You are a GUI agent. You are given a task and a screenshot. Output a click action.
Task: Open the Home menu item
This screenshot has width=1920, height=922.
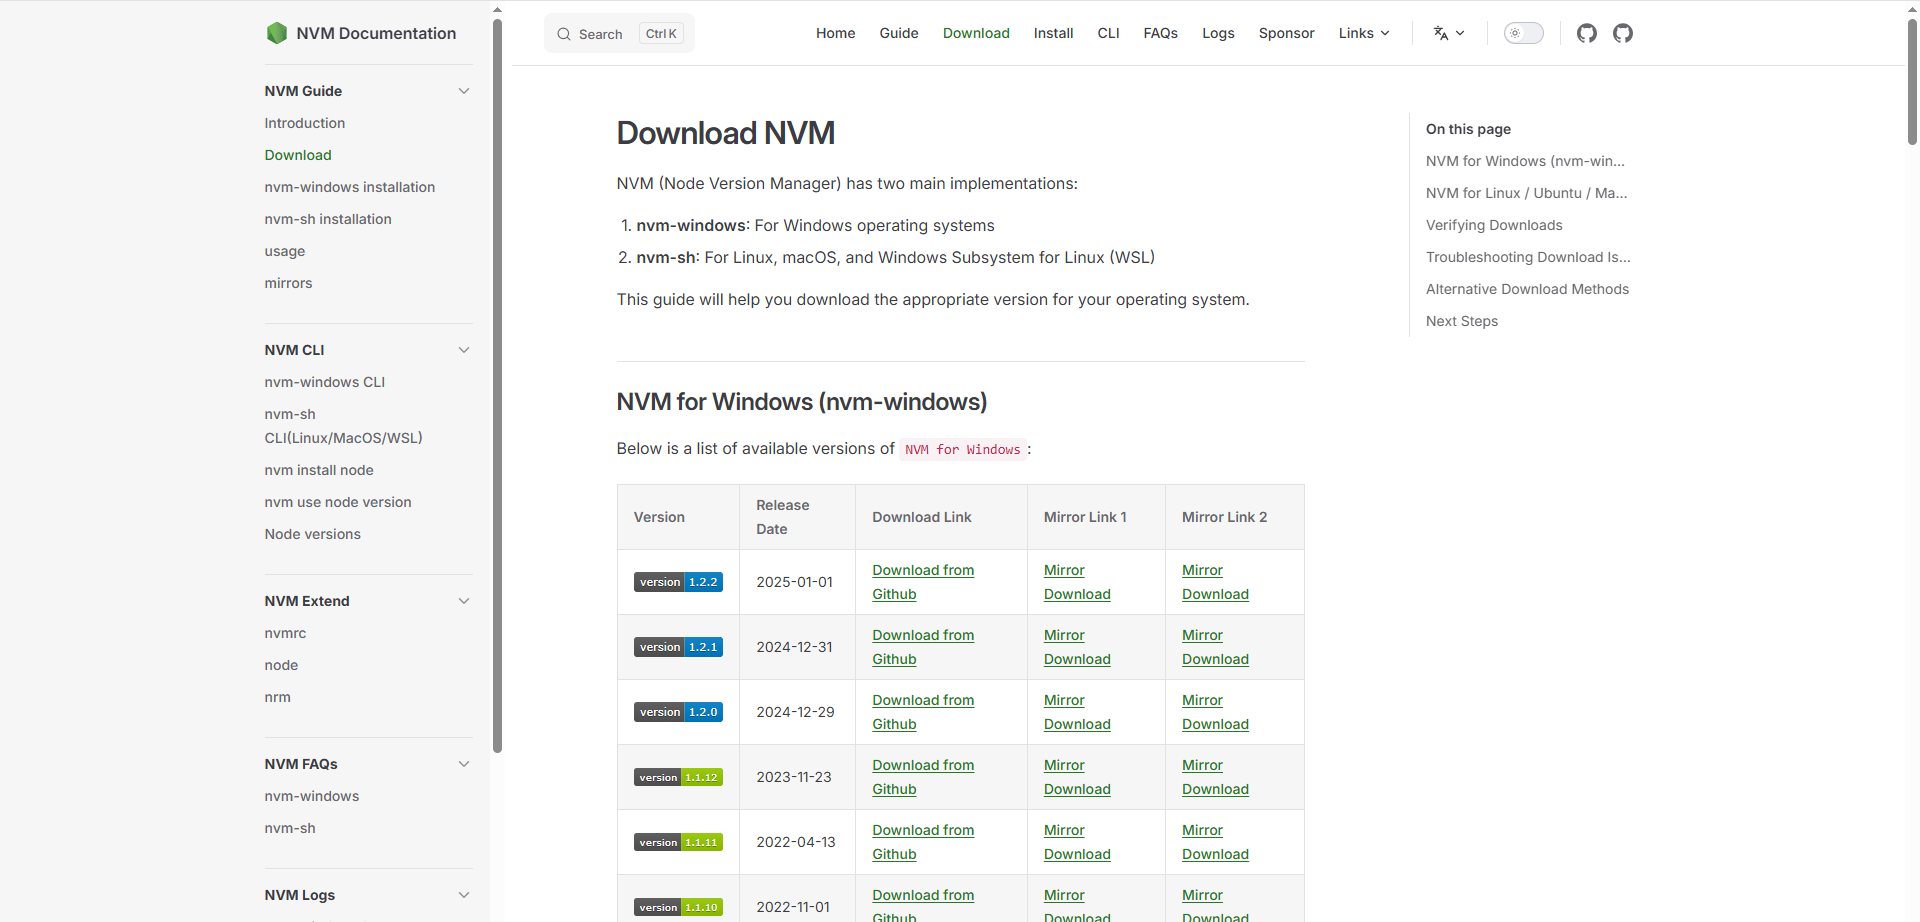(835, 33)
